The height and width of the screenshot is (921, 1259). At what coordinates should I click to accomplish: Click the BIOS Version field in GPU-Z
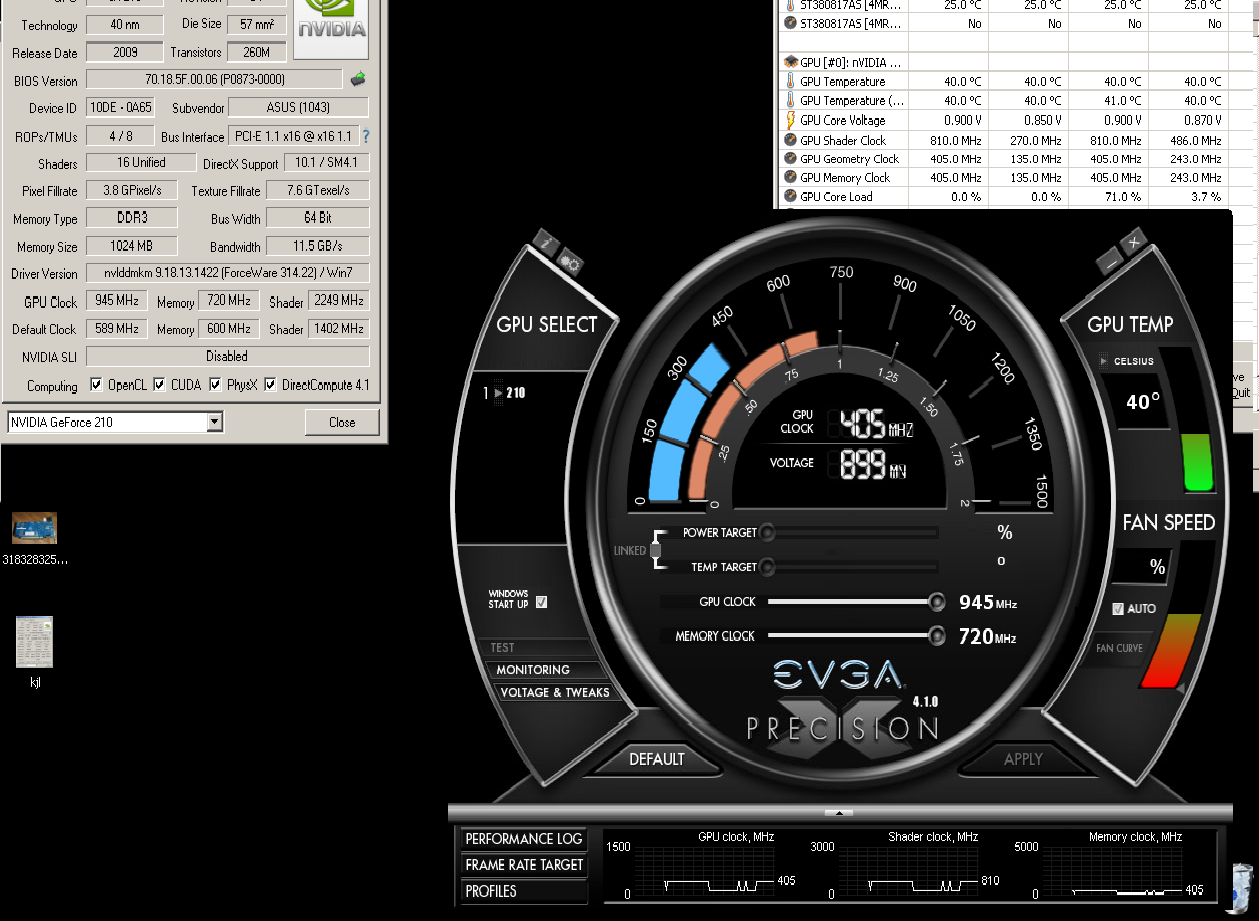tap(215, 80)
